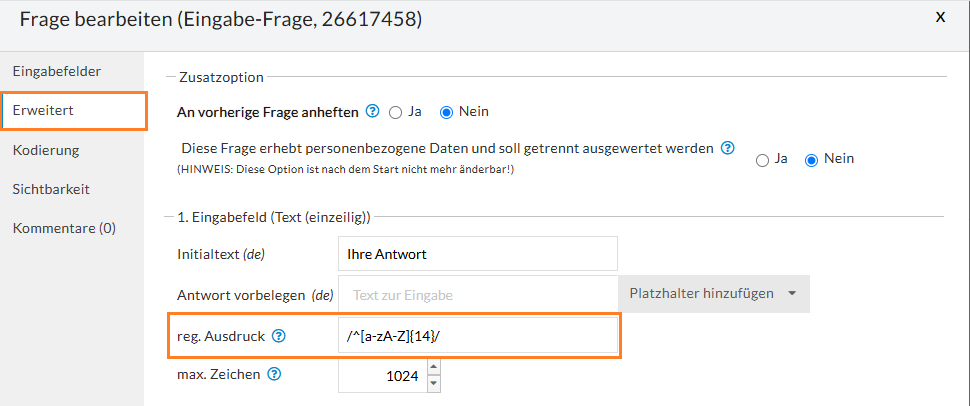Click into the reg. Ausdruck input field
Screen dimensions: 970x406
(x=477, y=336)
